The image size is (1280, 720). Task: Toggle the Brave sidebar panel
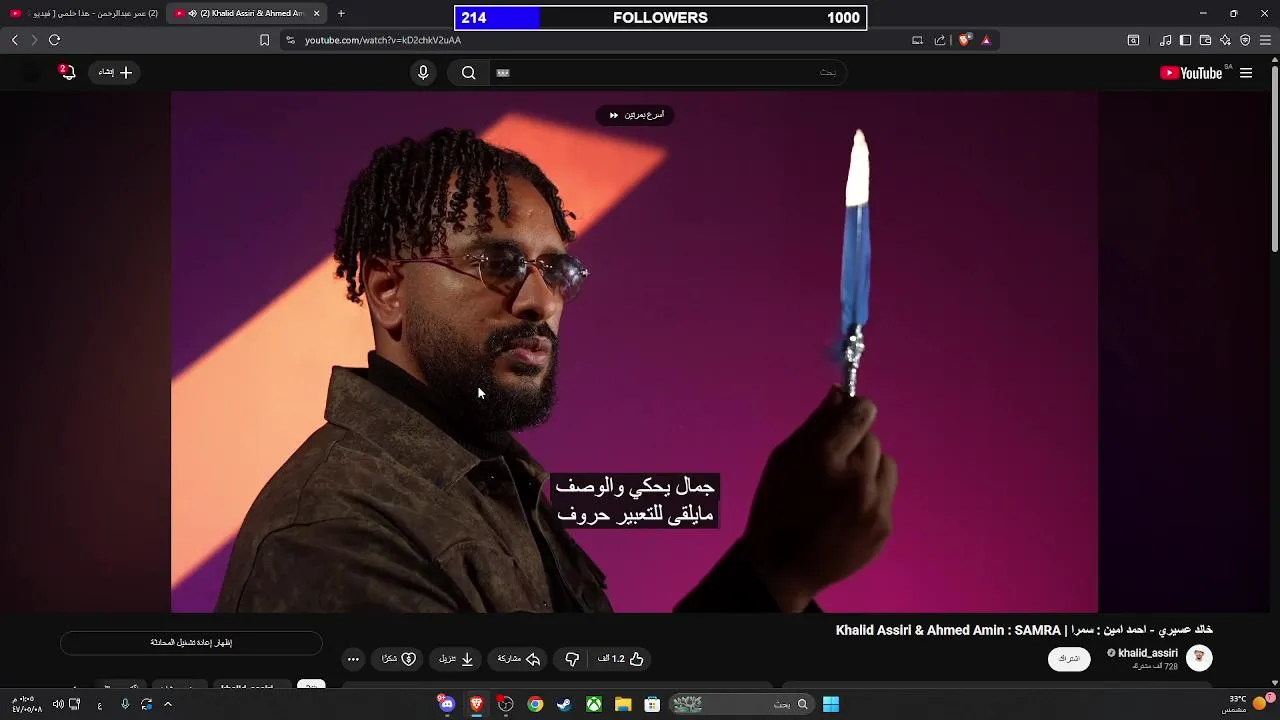(x=1185, y=40)
